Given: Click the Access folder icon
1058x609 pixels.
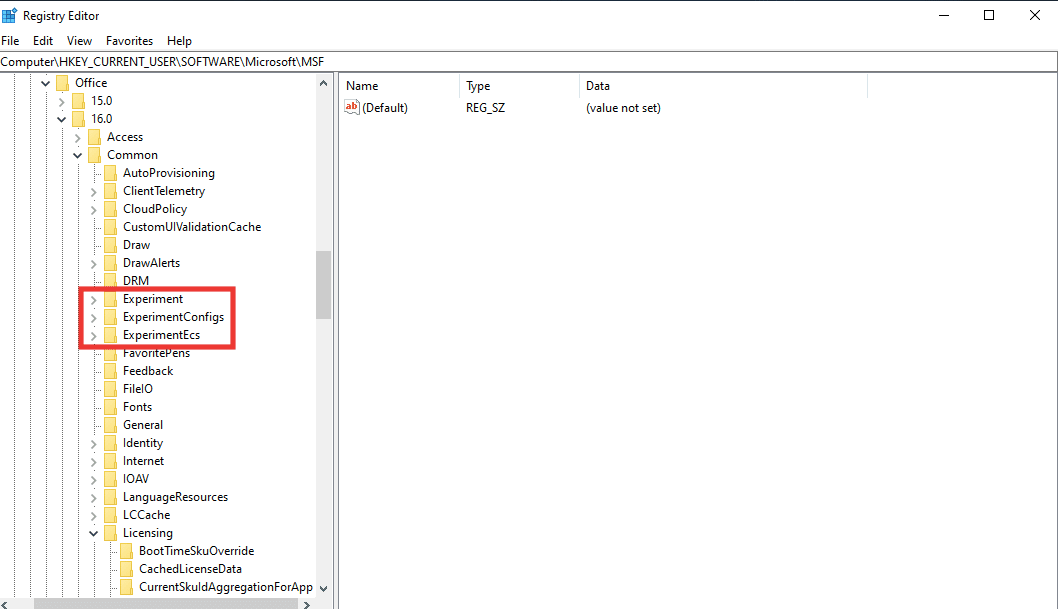Looking at the screenshot, I should coord(94,137).
